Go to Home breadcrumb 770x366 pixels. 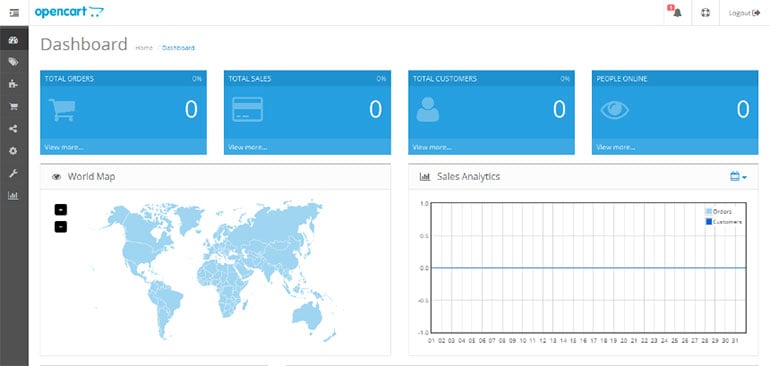click(x=144, y=48)
